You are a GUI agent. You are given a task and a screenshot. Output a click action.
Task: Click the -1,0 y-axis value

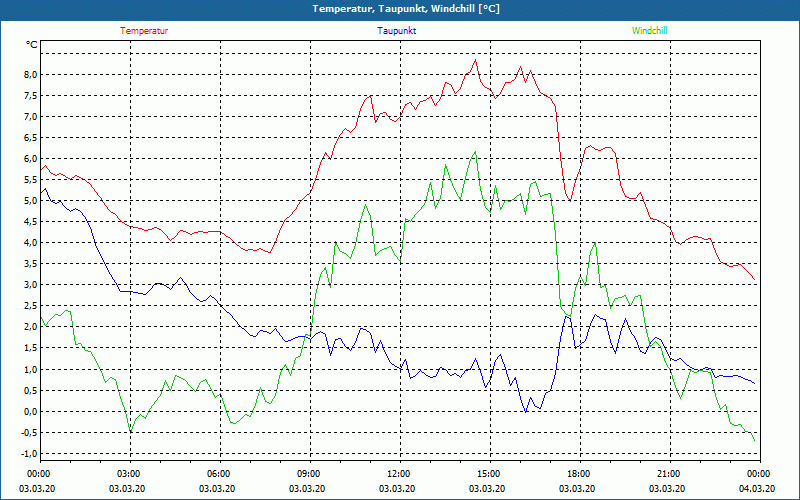coord(29,454)
